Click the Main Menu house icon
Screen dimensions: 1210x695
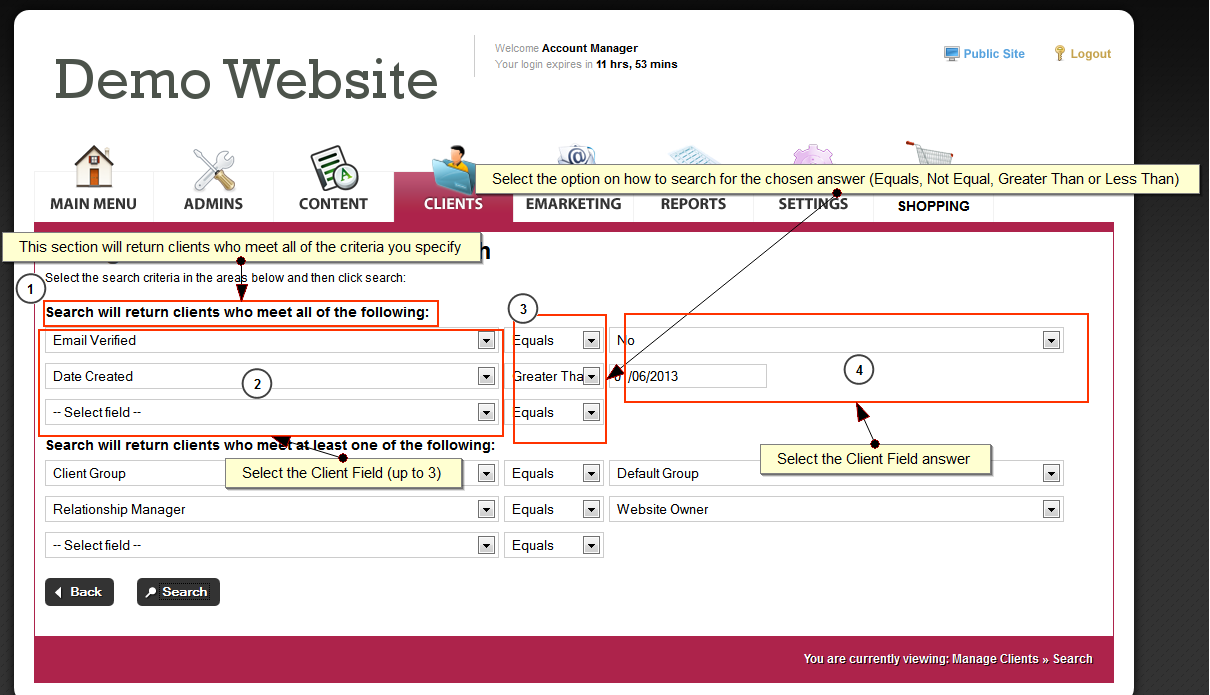93,168
